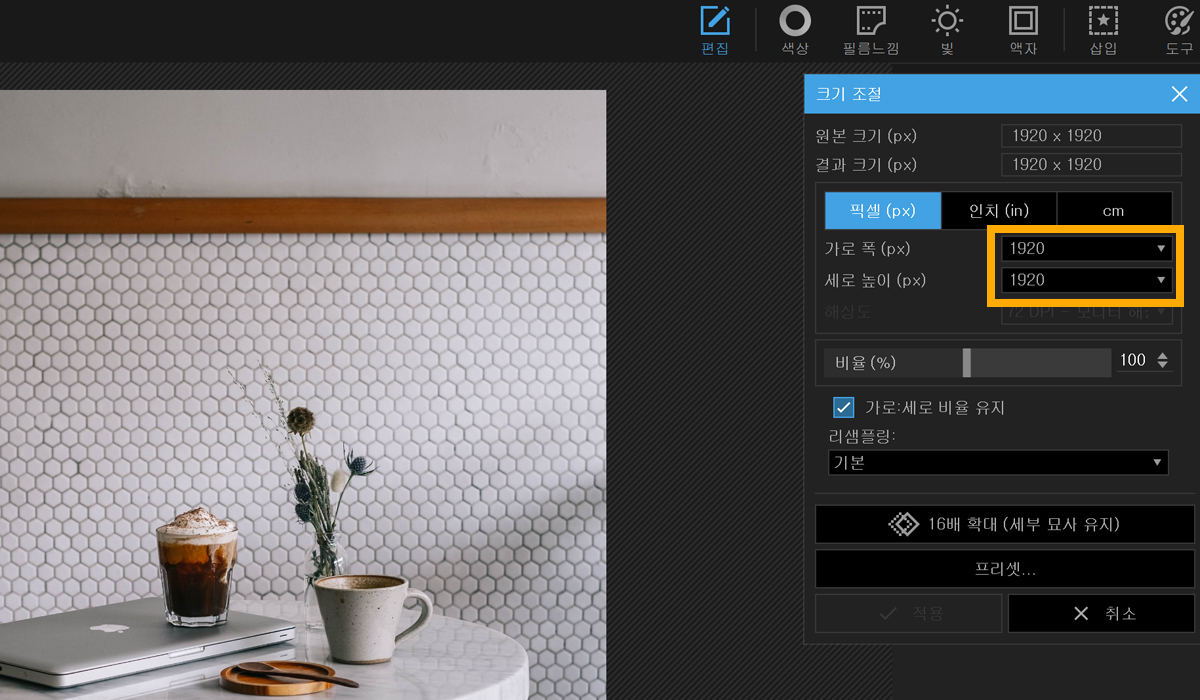Click the 크기 조절 panel title text

point(848,94)
